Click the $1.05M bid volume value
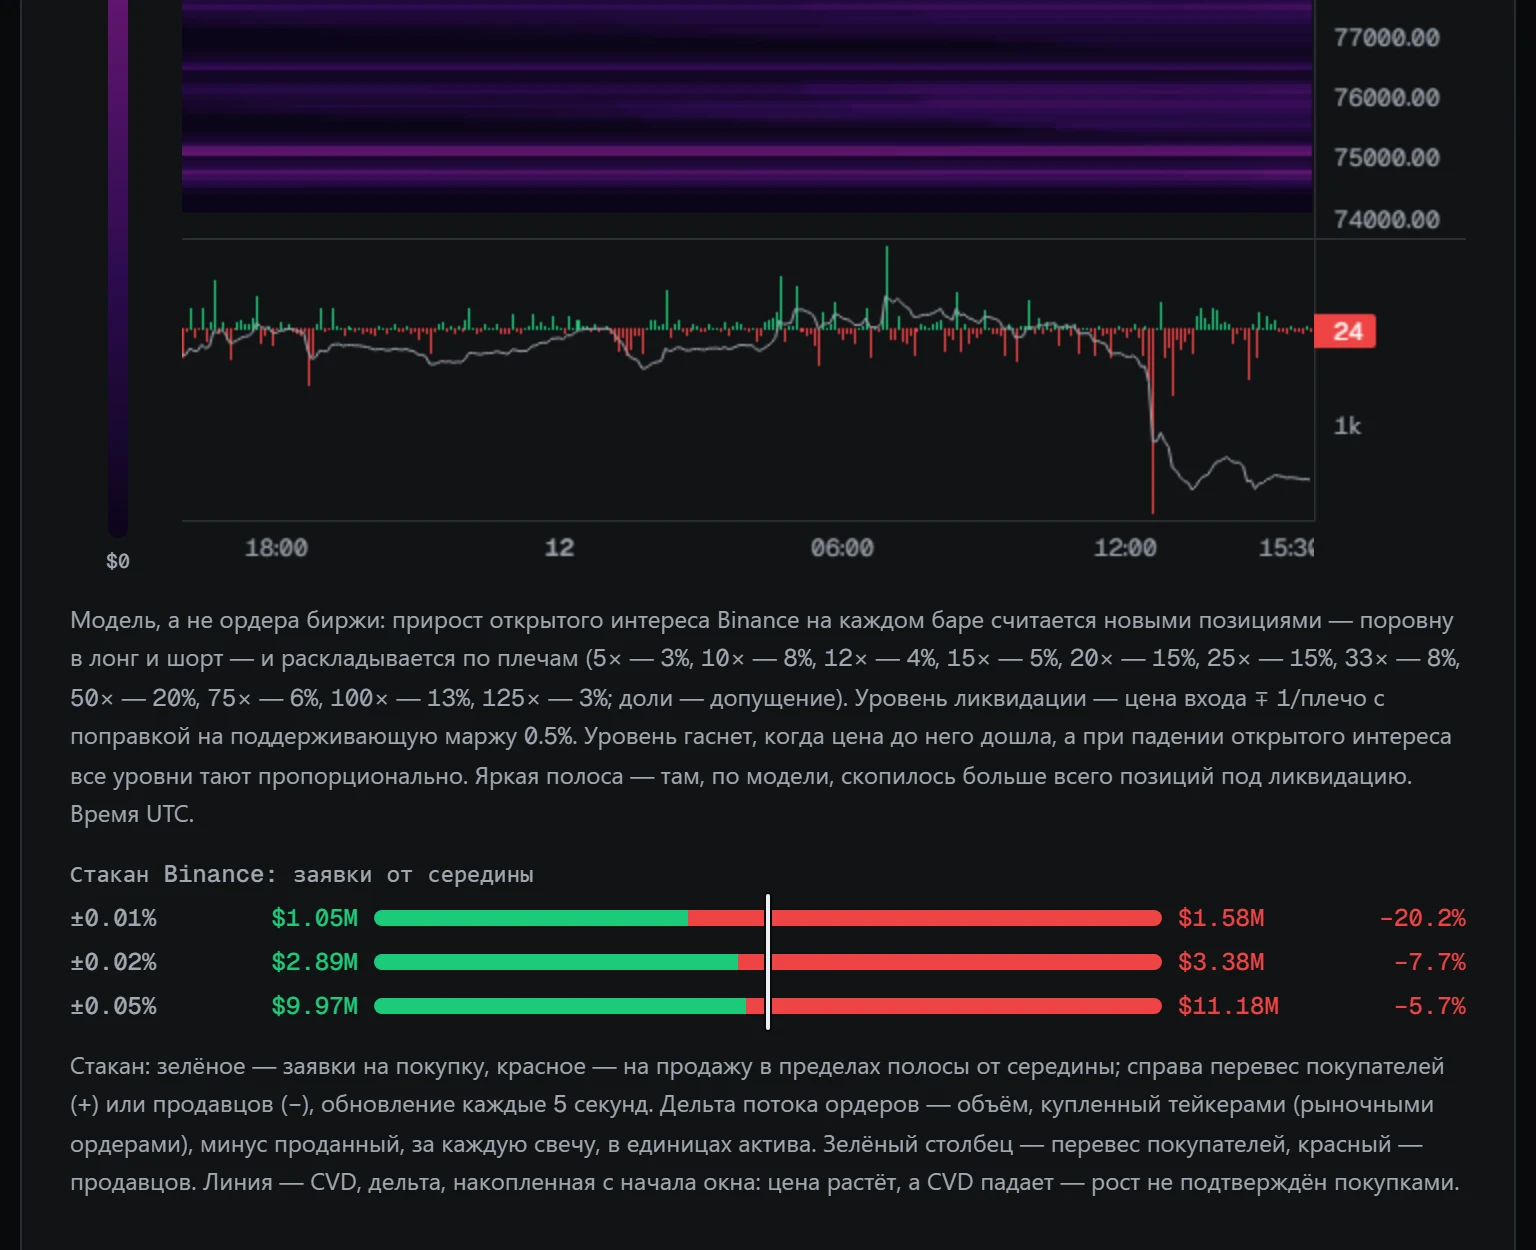This screenshot has height=1250, width=1536. (314, 918)
